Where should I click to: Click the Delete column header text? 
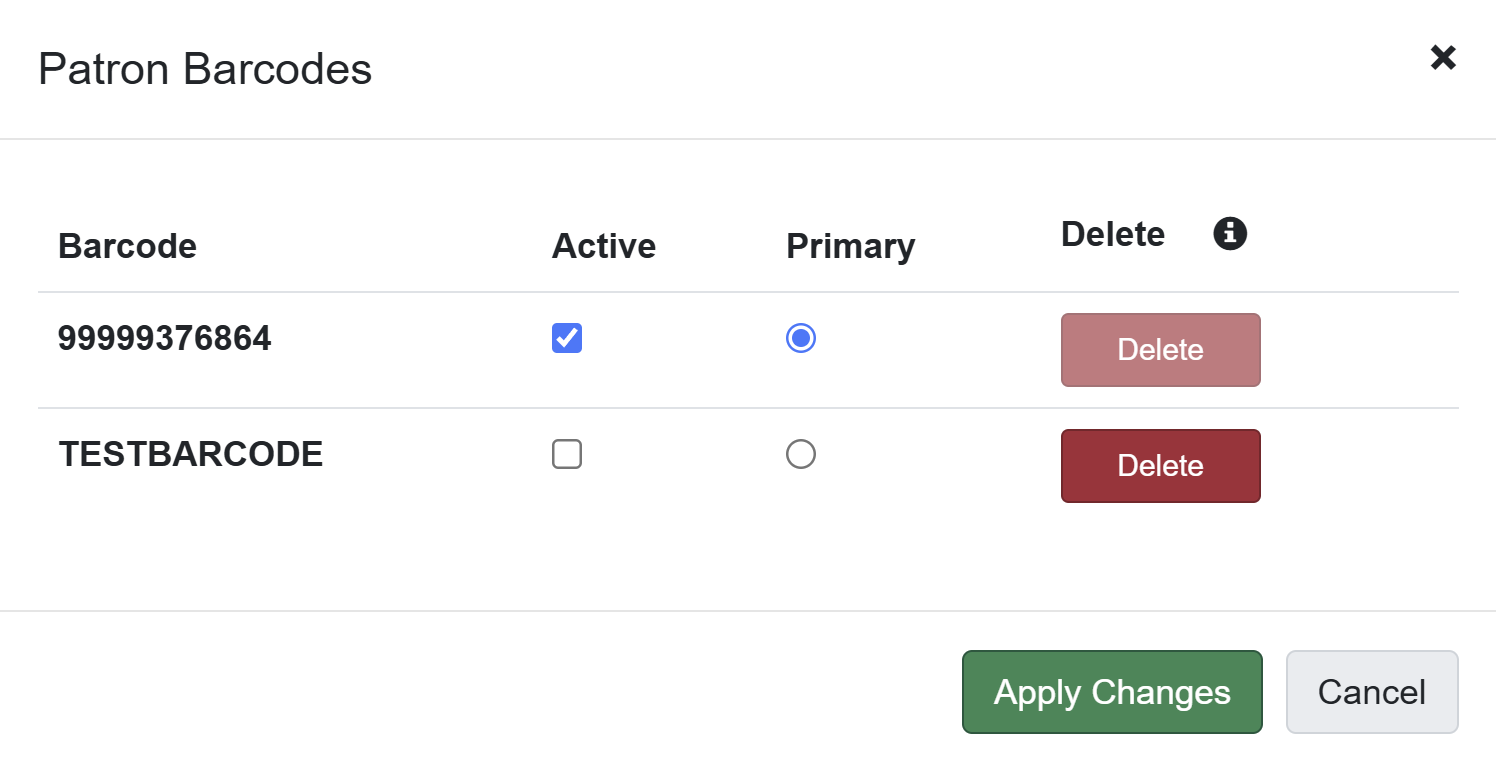(x=1112, y=234)
